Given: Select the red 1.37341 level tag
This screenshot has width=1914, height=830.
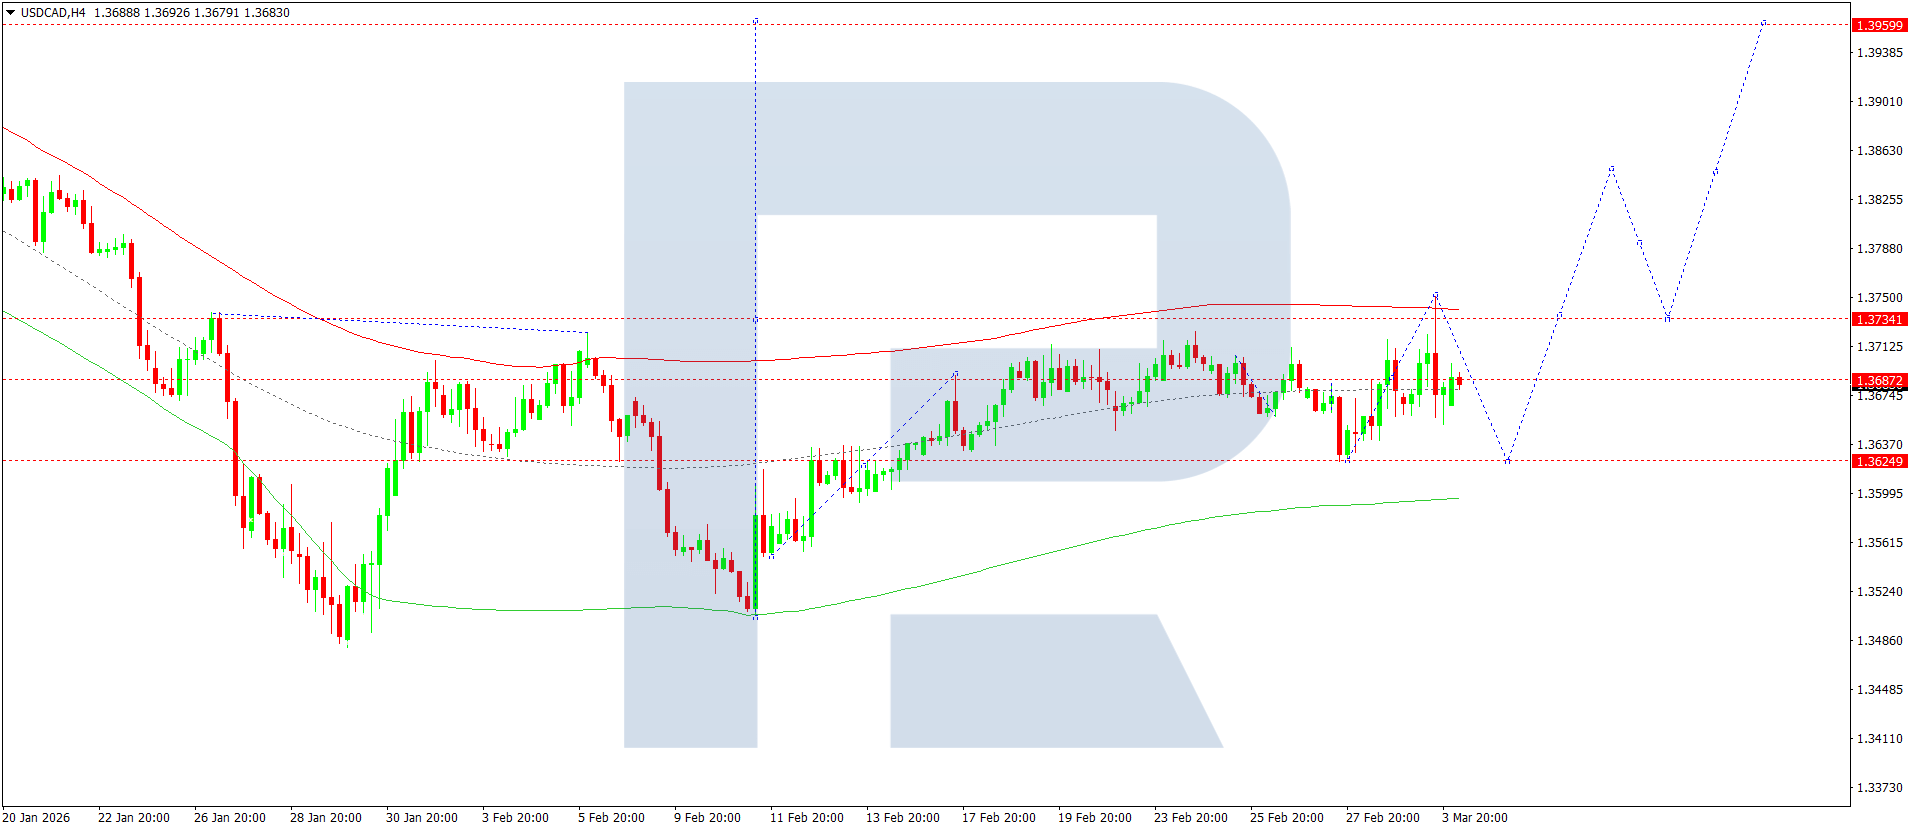Looking at the screenshot, I should click(1879, 319).
